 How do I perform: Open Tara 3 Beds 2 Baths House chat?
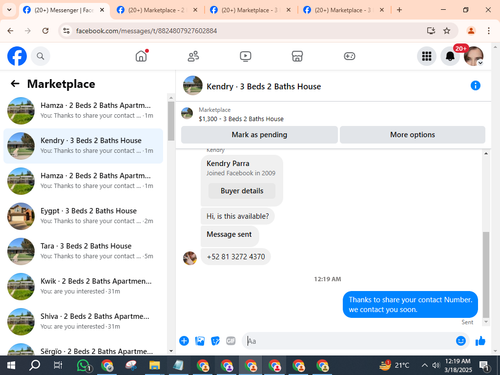(x=83, y=251)
